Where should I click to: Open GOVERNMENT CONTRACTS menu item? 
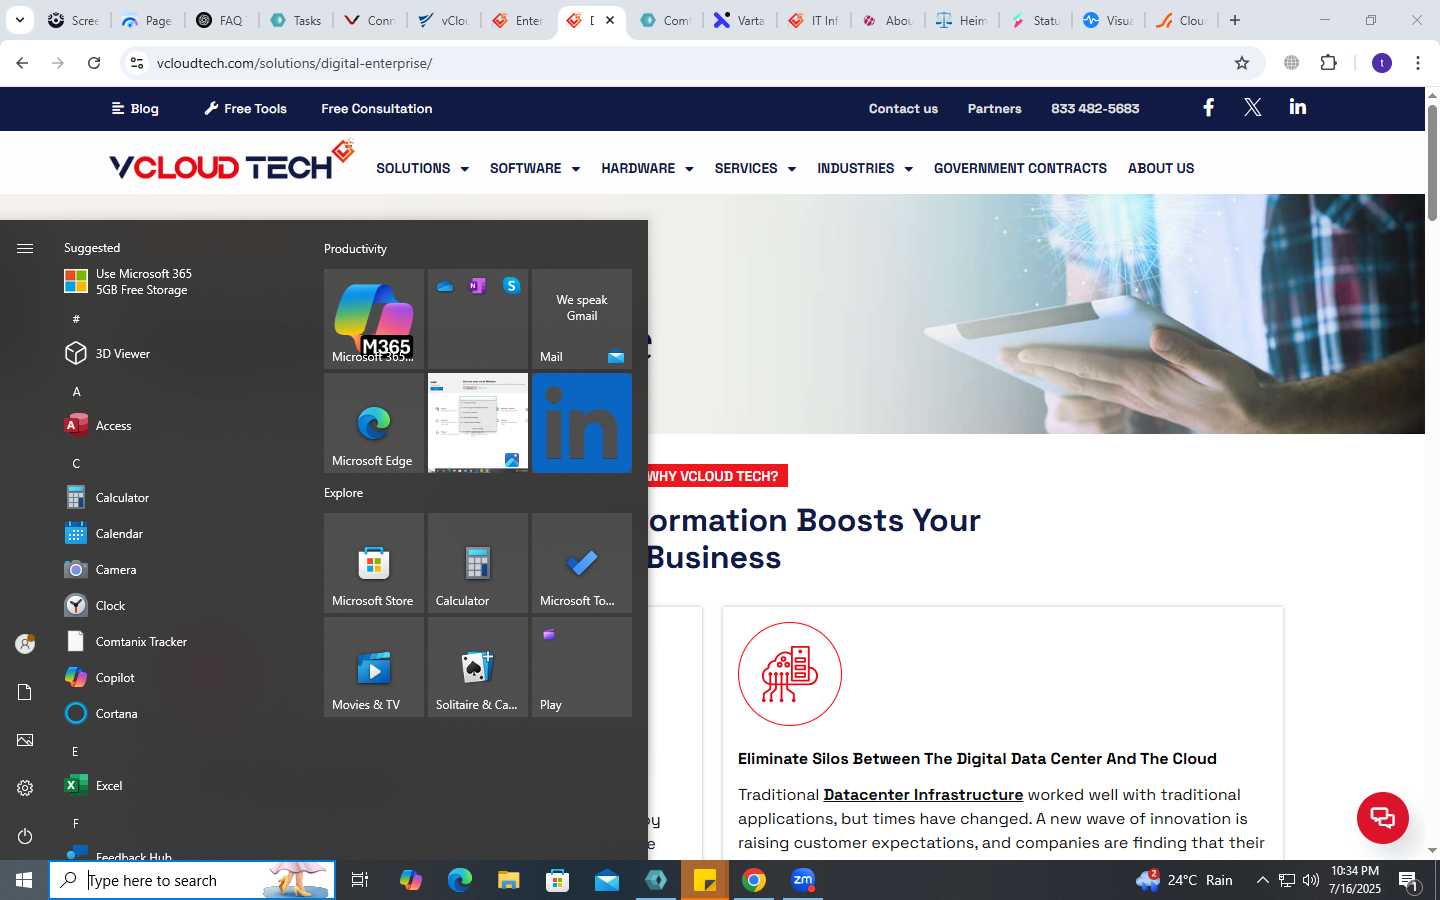[x=1020, y=168]
